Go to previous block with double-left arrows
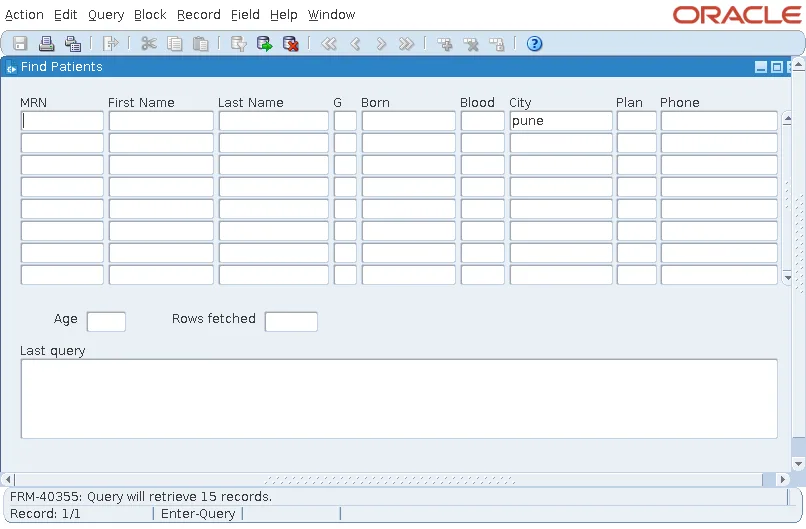The height and width of the screenshot is (529, 806). click(328, 44)
